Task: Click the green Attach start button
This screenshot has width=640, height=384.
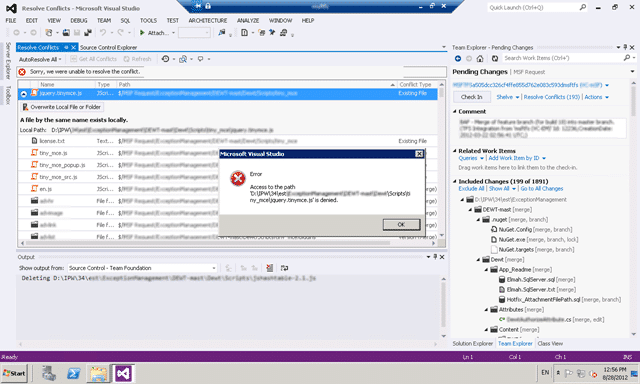Action: point(154,33)
